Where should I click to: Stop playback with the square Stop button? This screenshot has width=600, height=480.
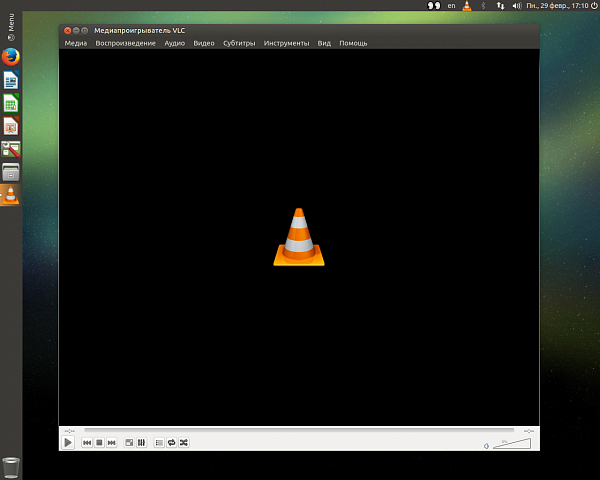(99, 443)
